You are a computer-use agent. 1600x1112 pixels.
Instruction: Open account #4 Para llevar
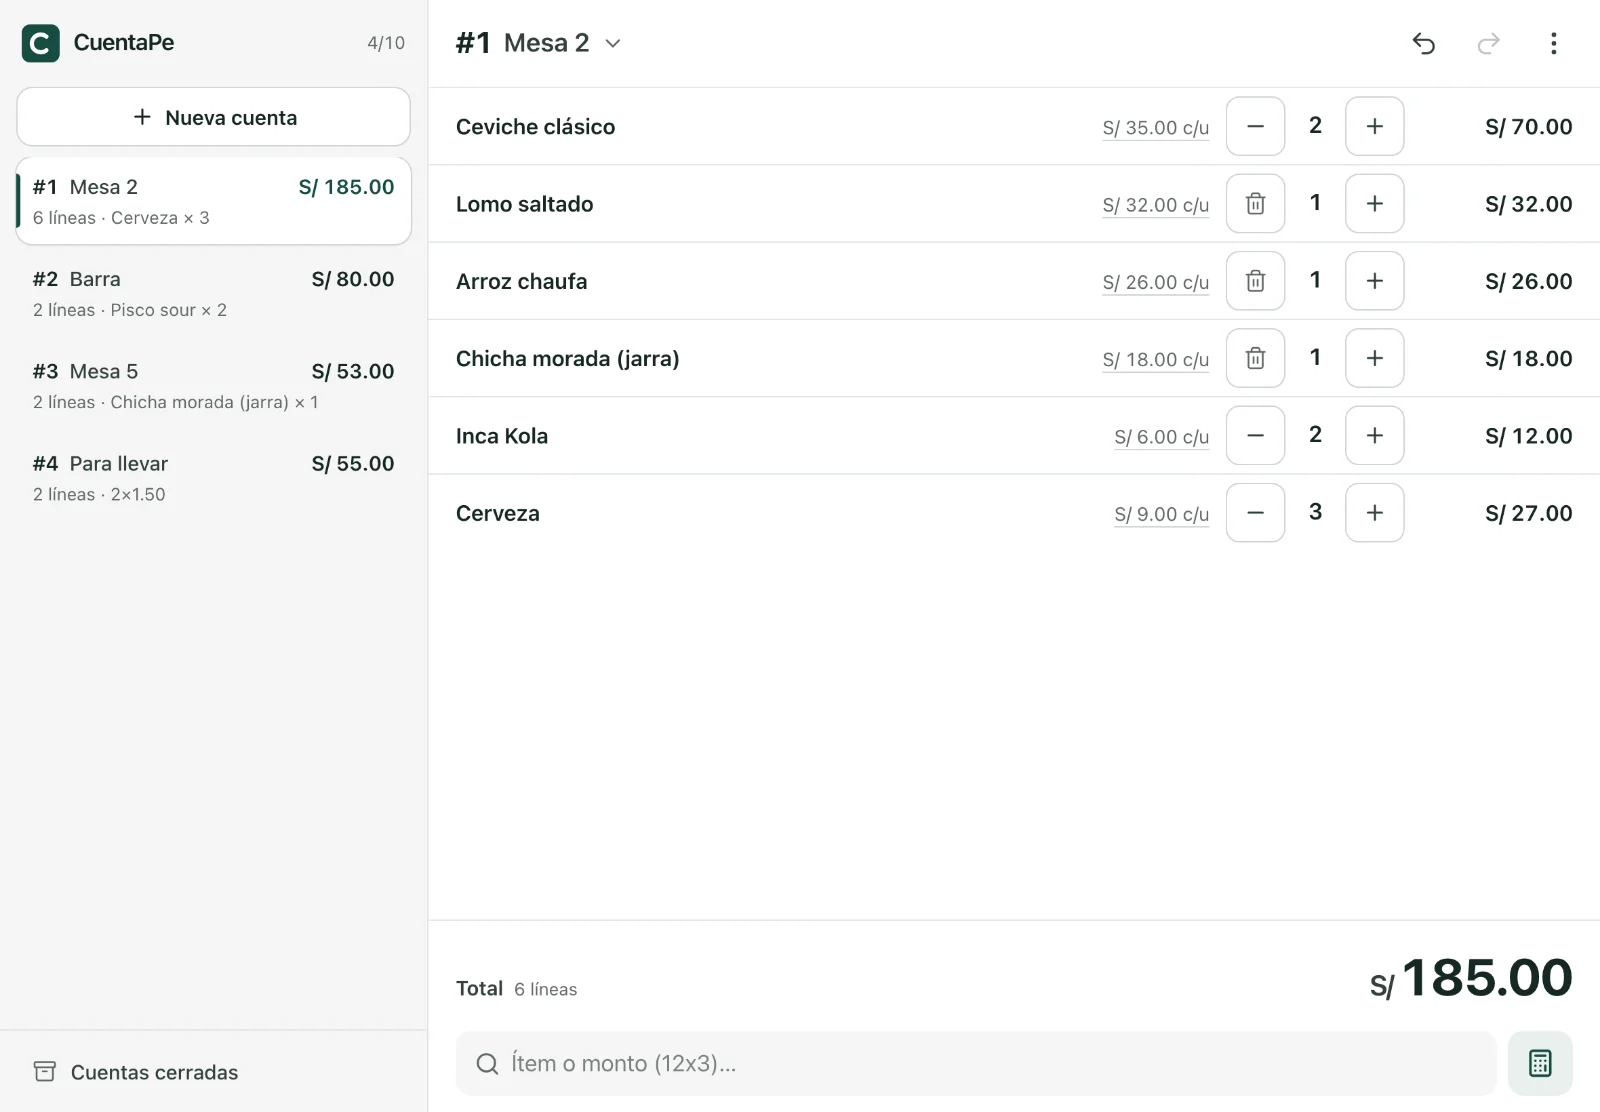213,478
